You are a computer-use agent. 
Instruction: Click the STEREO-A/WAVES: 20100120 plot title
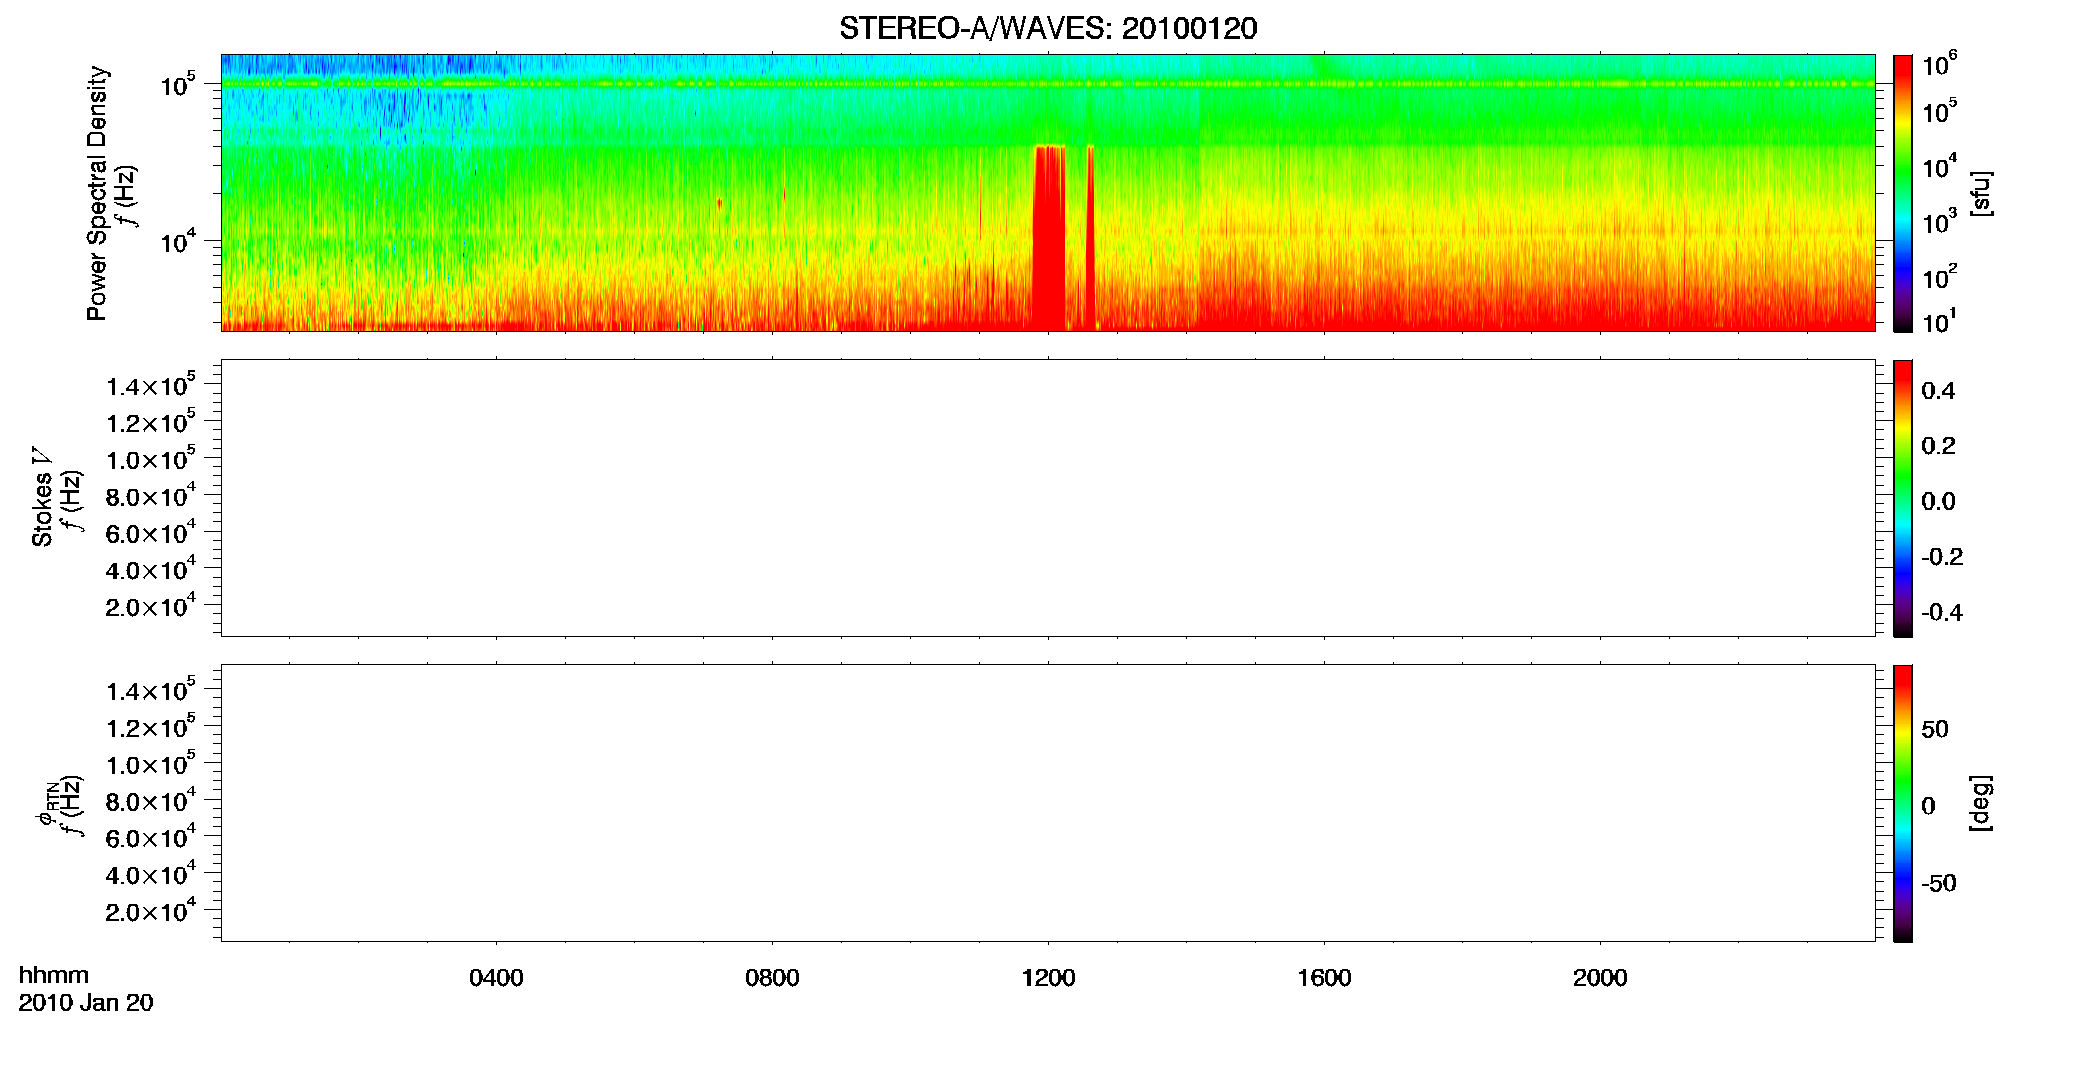coord(1048,28)
